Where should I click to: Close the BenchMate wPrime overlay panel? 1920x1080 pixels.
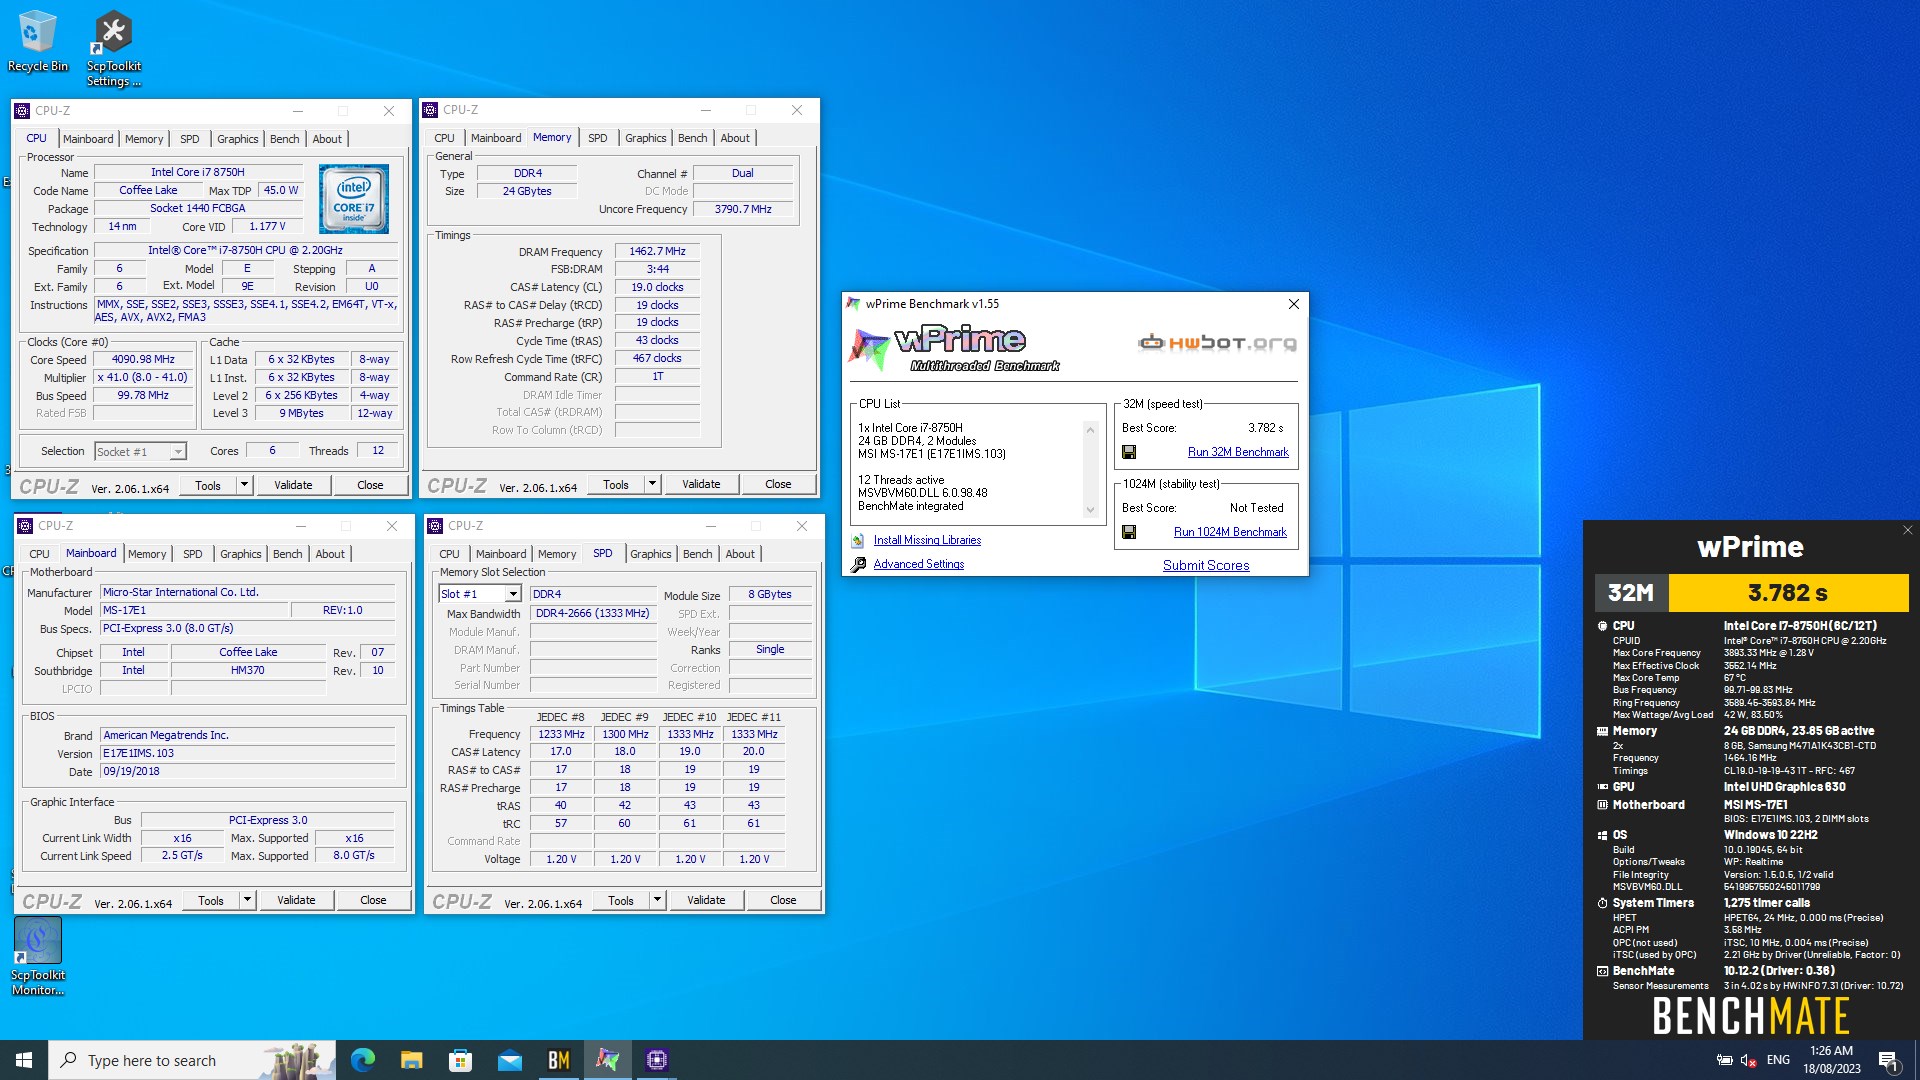coord(1907,530)
